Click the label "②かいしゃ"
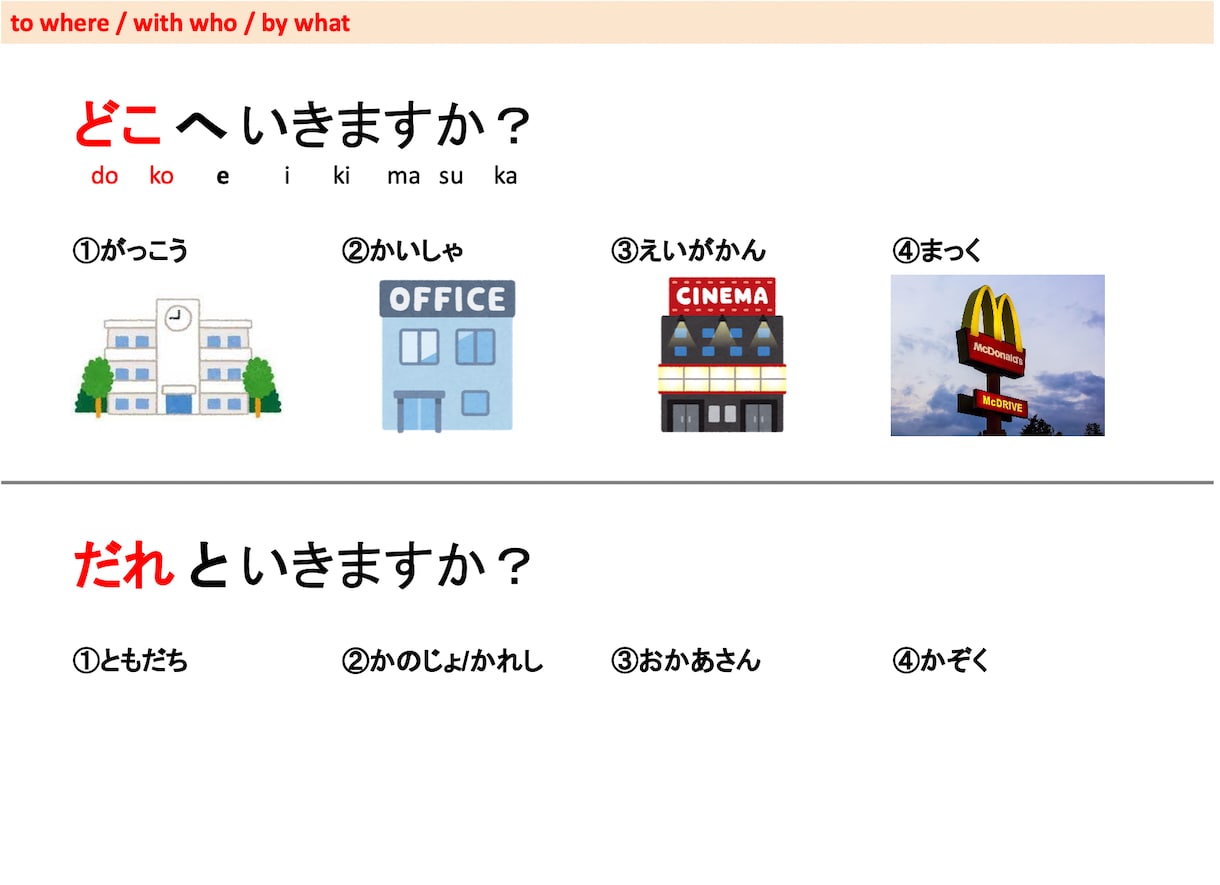 (403, 250)
